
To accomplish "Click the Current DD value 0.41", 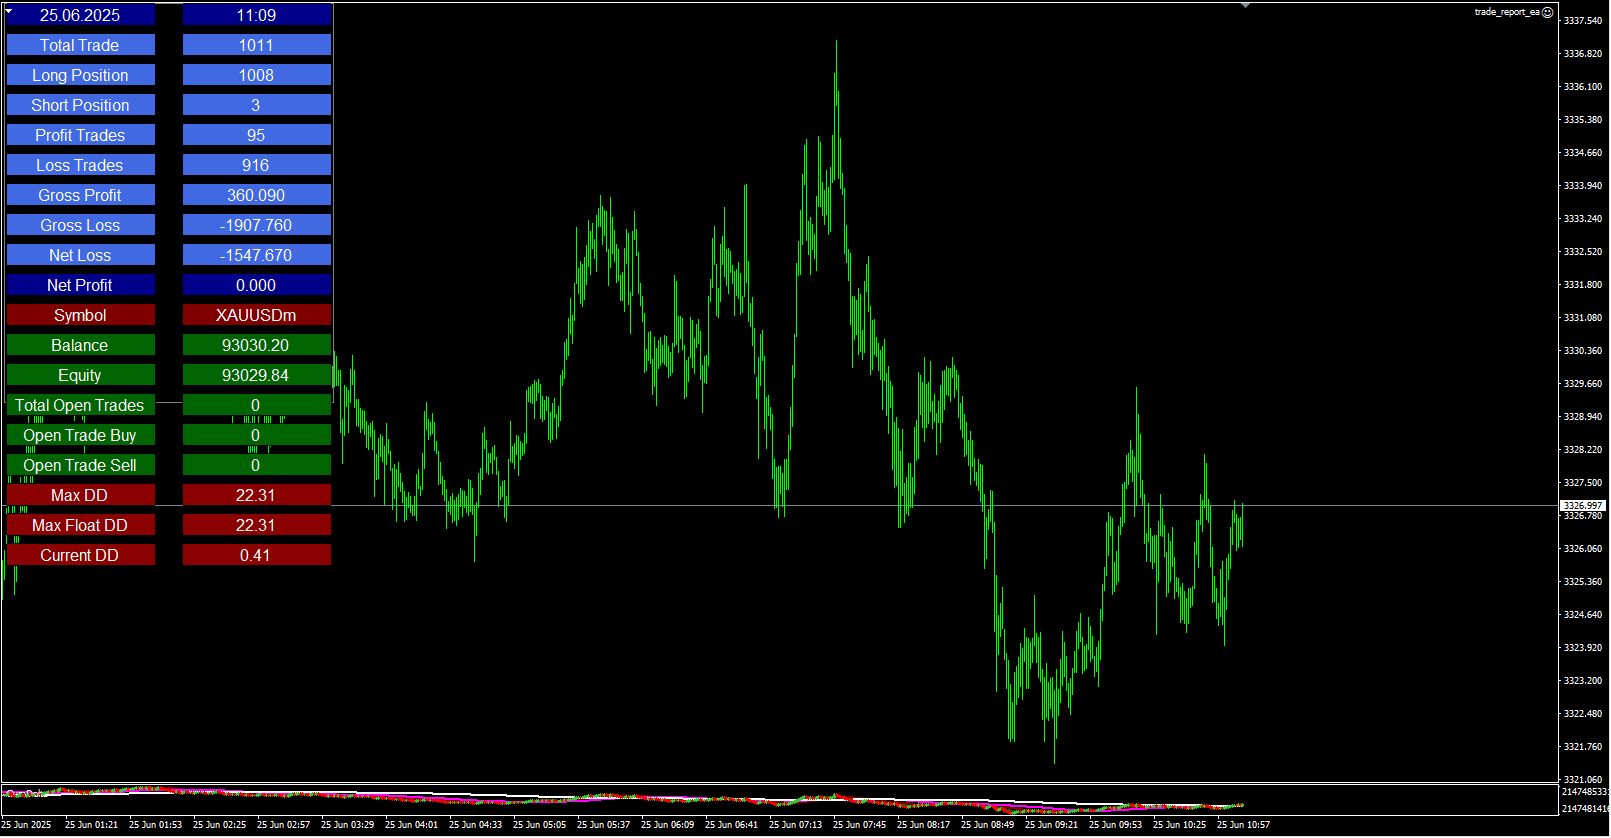I will coord(256,555).
